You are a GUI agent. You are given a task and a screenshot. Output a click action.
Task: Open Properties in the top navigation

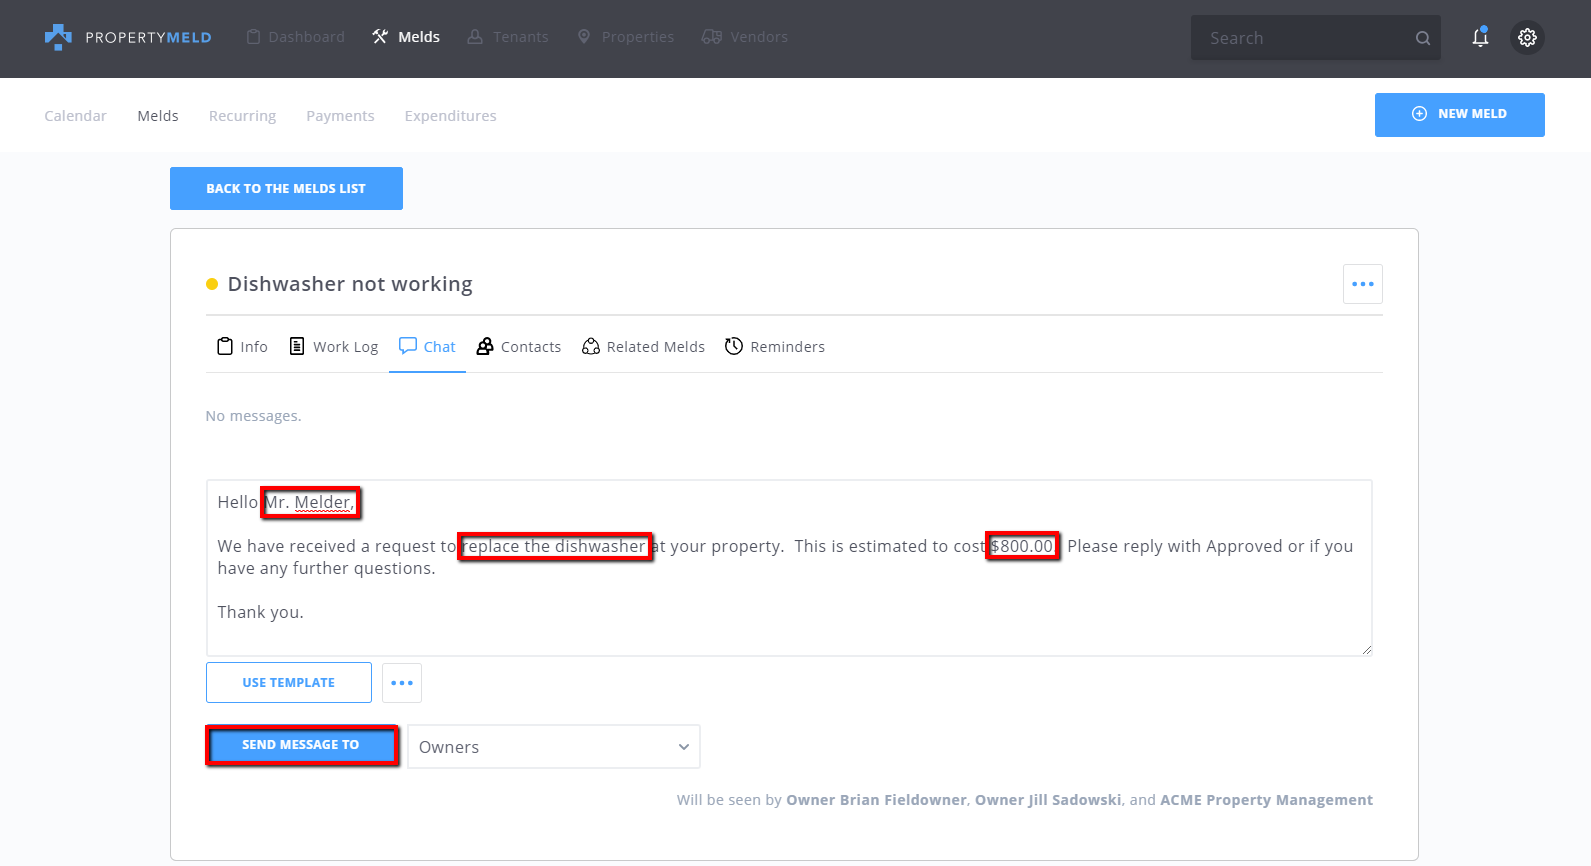click(x=625, y=37)
